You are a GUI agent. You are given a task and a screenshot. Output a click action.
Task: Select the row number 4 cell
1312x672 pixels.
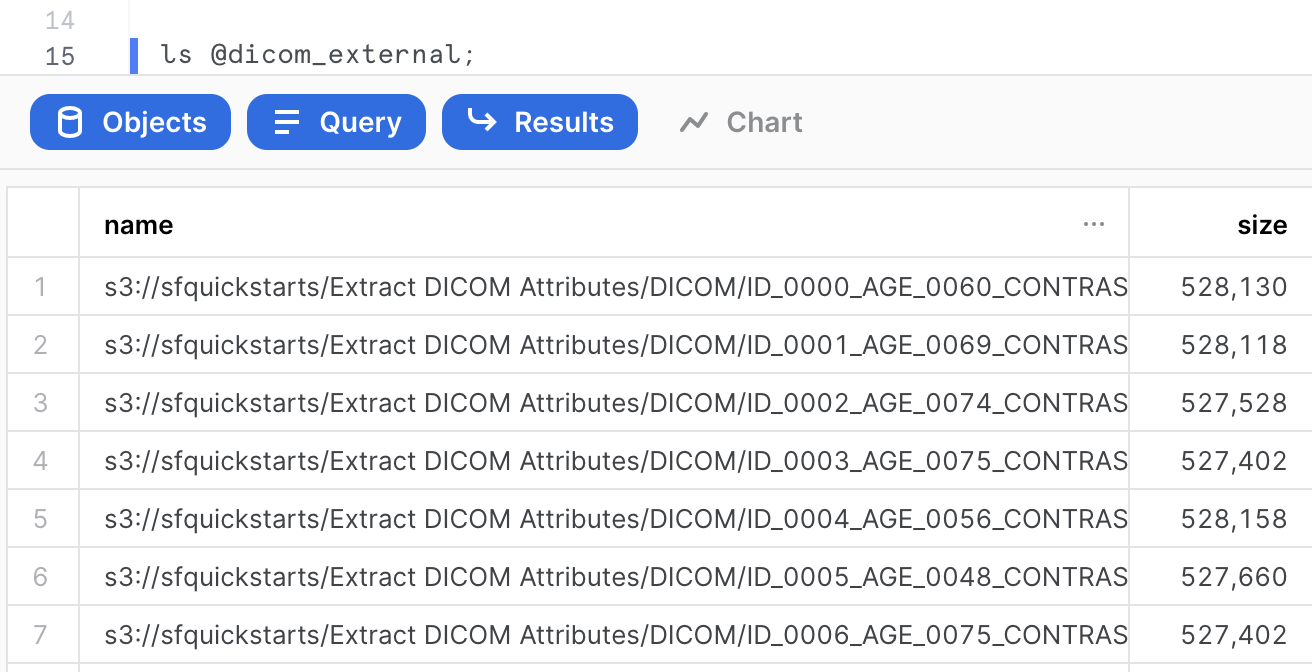[42, 461]
